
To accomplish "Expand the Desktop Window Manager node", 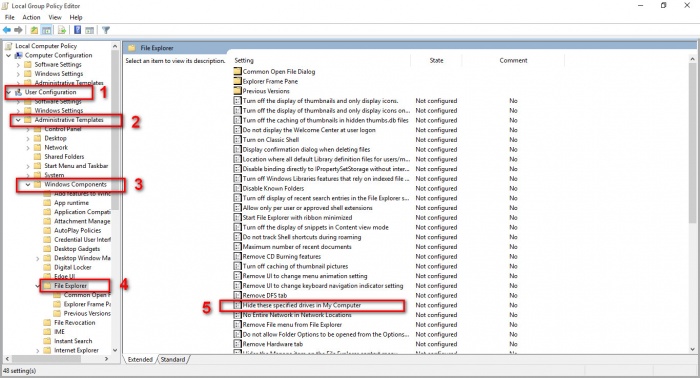I will (38, 258).
